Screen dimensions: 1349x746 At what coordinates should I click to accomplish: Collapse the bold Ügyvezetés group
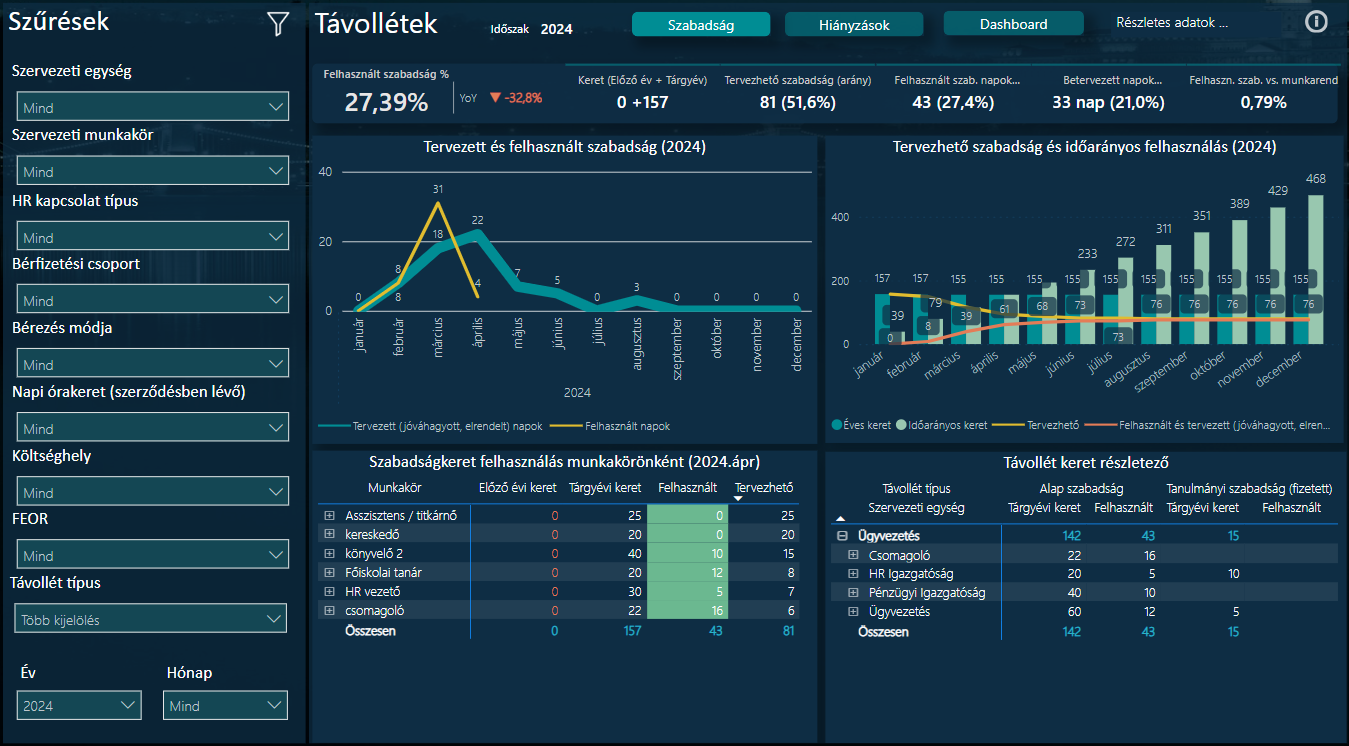pos(842,536)
